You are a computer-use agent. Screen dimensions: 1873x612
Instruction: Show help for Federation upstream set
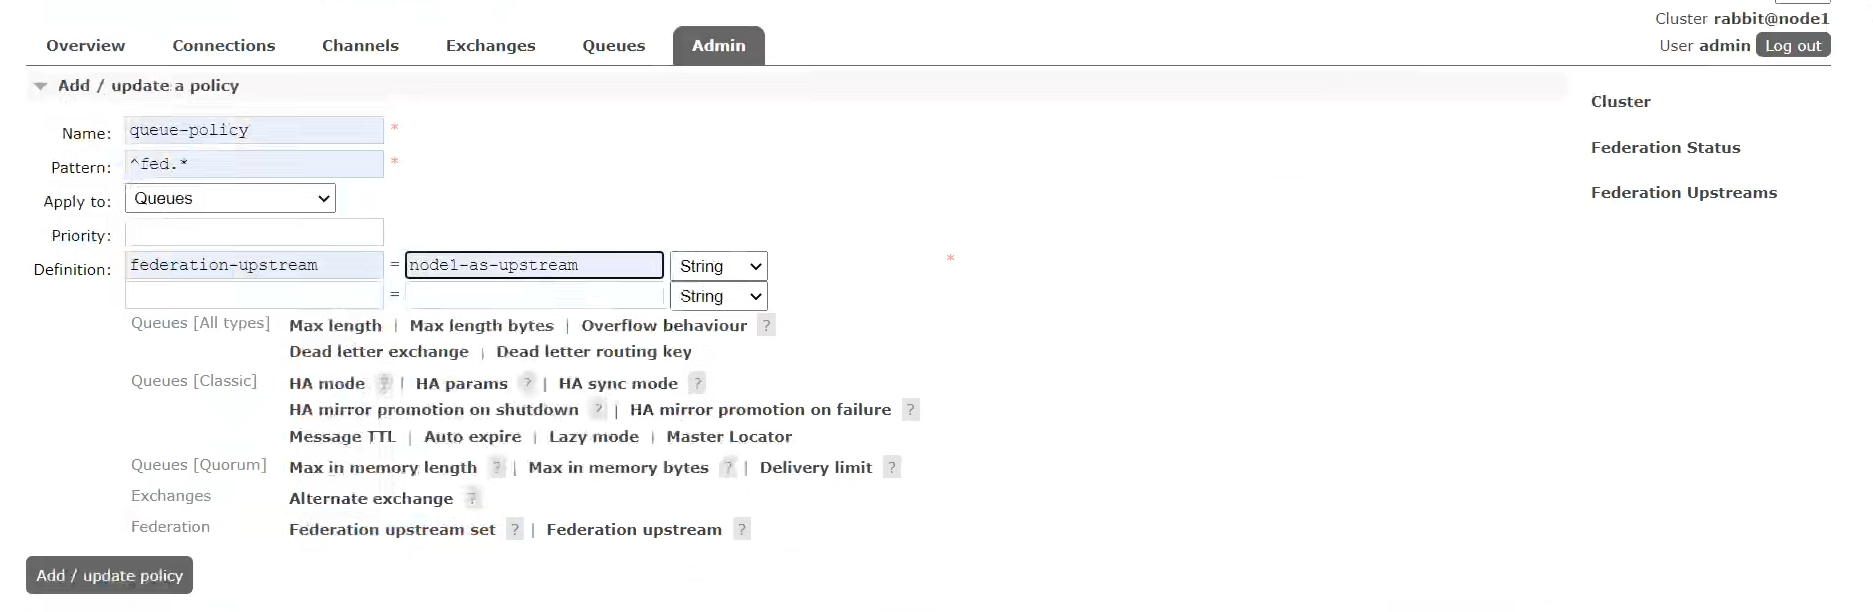(514, 529)
